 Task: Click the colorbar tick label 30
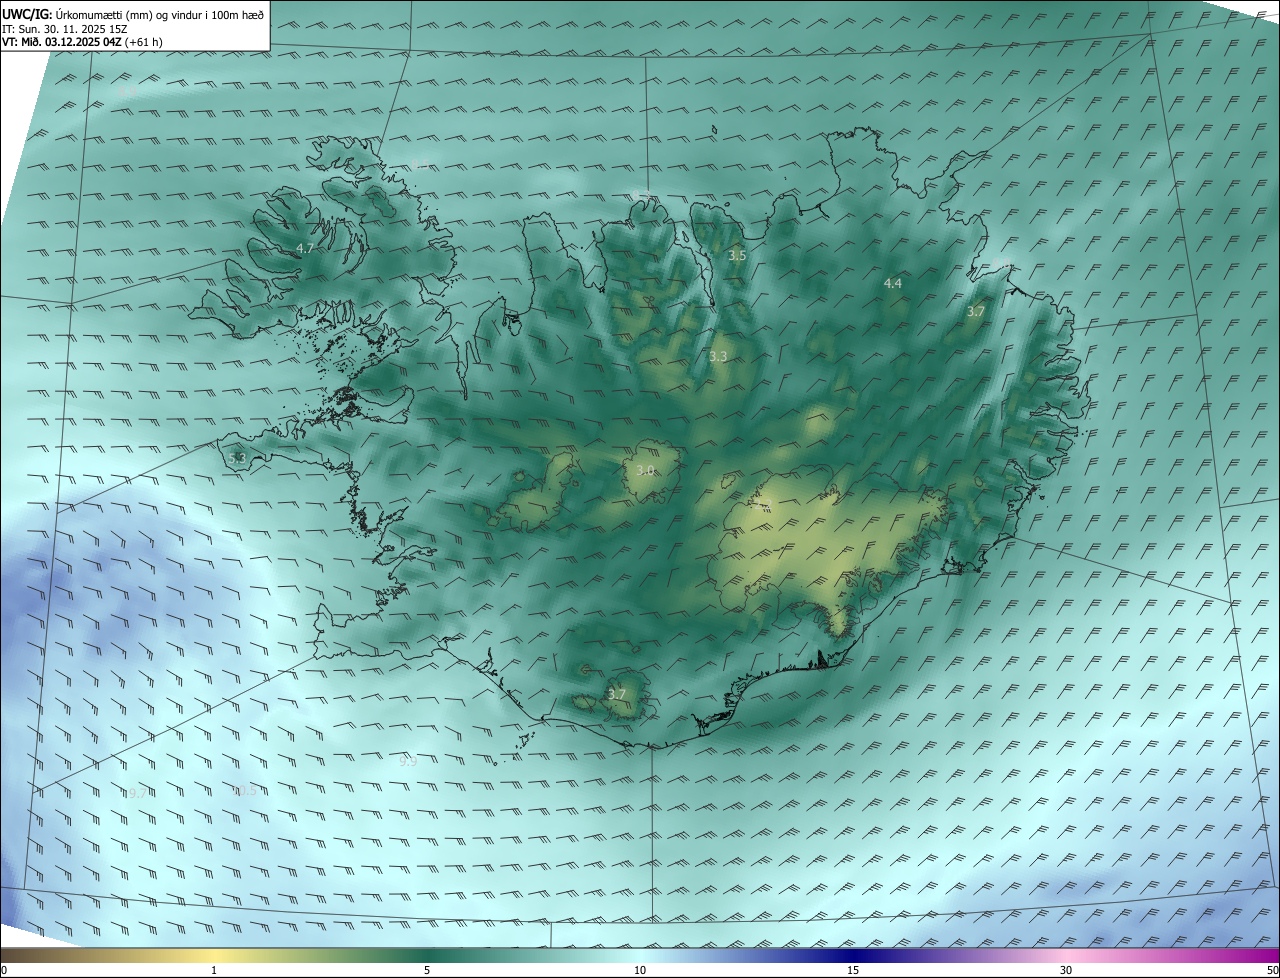tap(1066, 971)
